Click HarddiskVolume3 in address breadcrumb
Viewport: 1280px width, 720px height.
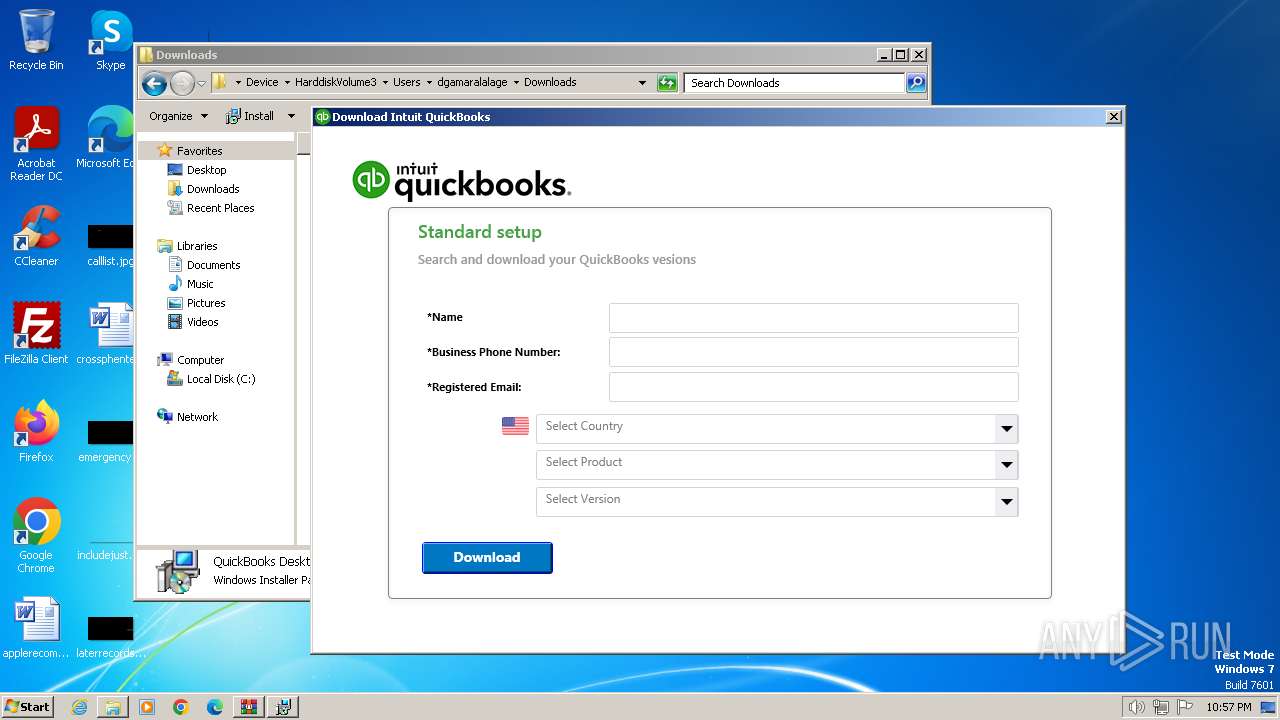pyautogui.click(x=336, y=83)
